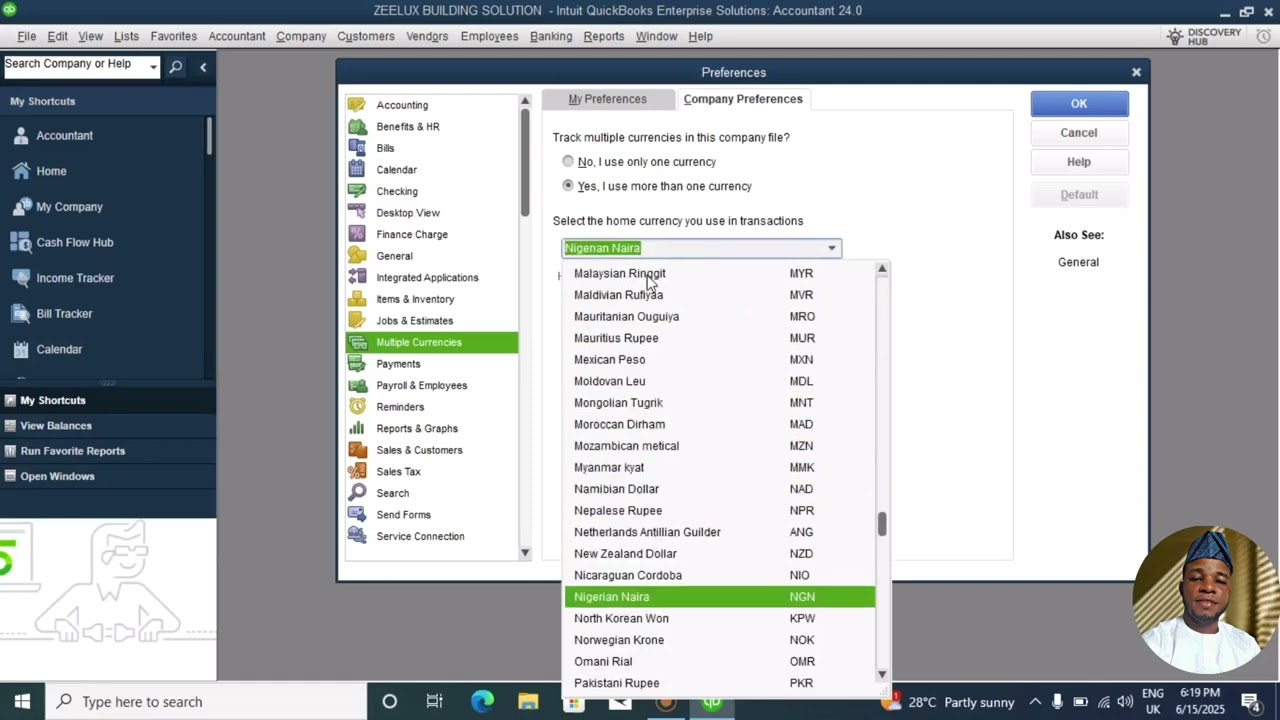Open View Balances in the sidebar

point(56,426)
